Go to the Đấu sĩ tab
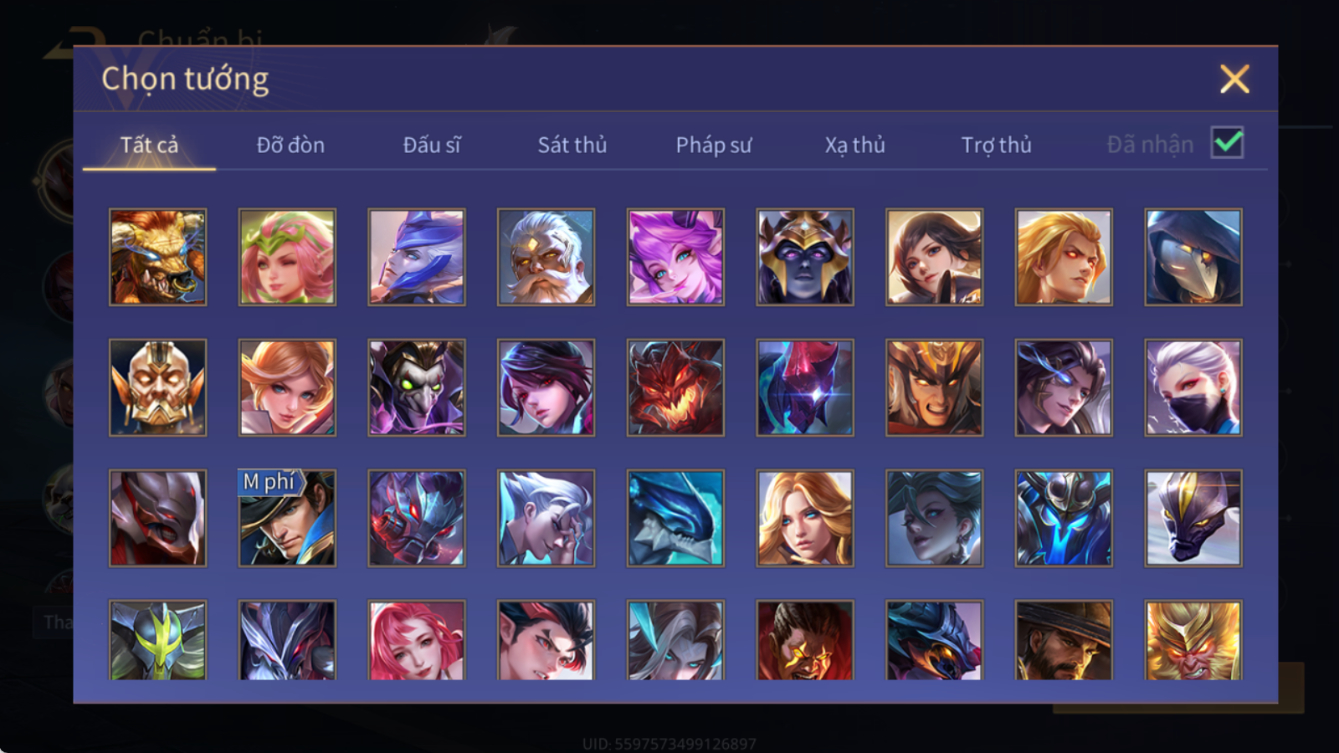The height and width of the screenshot is (753, 1339). [x=432, y=145]
